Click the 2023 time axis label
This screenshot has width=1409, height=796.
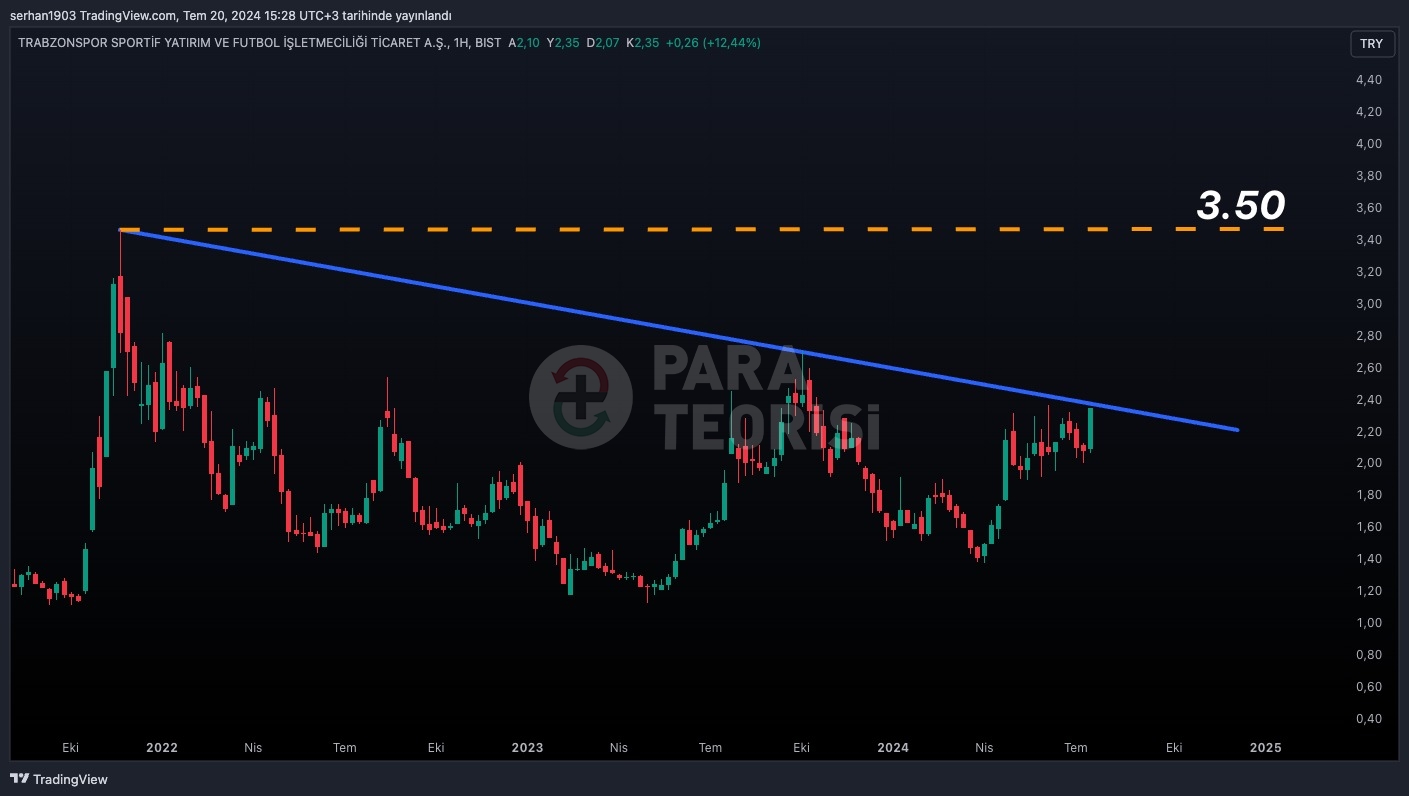pyautogui.click(x=527, y=748)
